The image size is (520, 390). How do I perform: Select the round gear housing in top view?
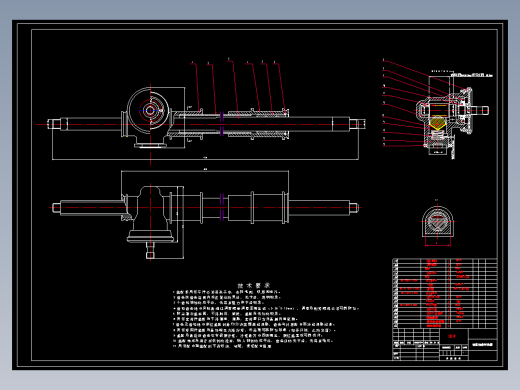pyautogui.click(x=149, y=110)
